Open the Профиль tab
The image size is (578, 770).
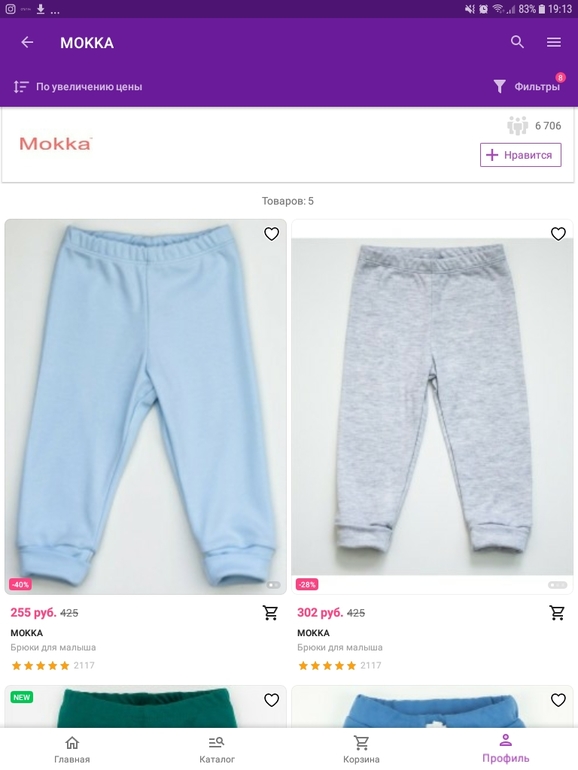tap(506, 749)
